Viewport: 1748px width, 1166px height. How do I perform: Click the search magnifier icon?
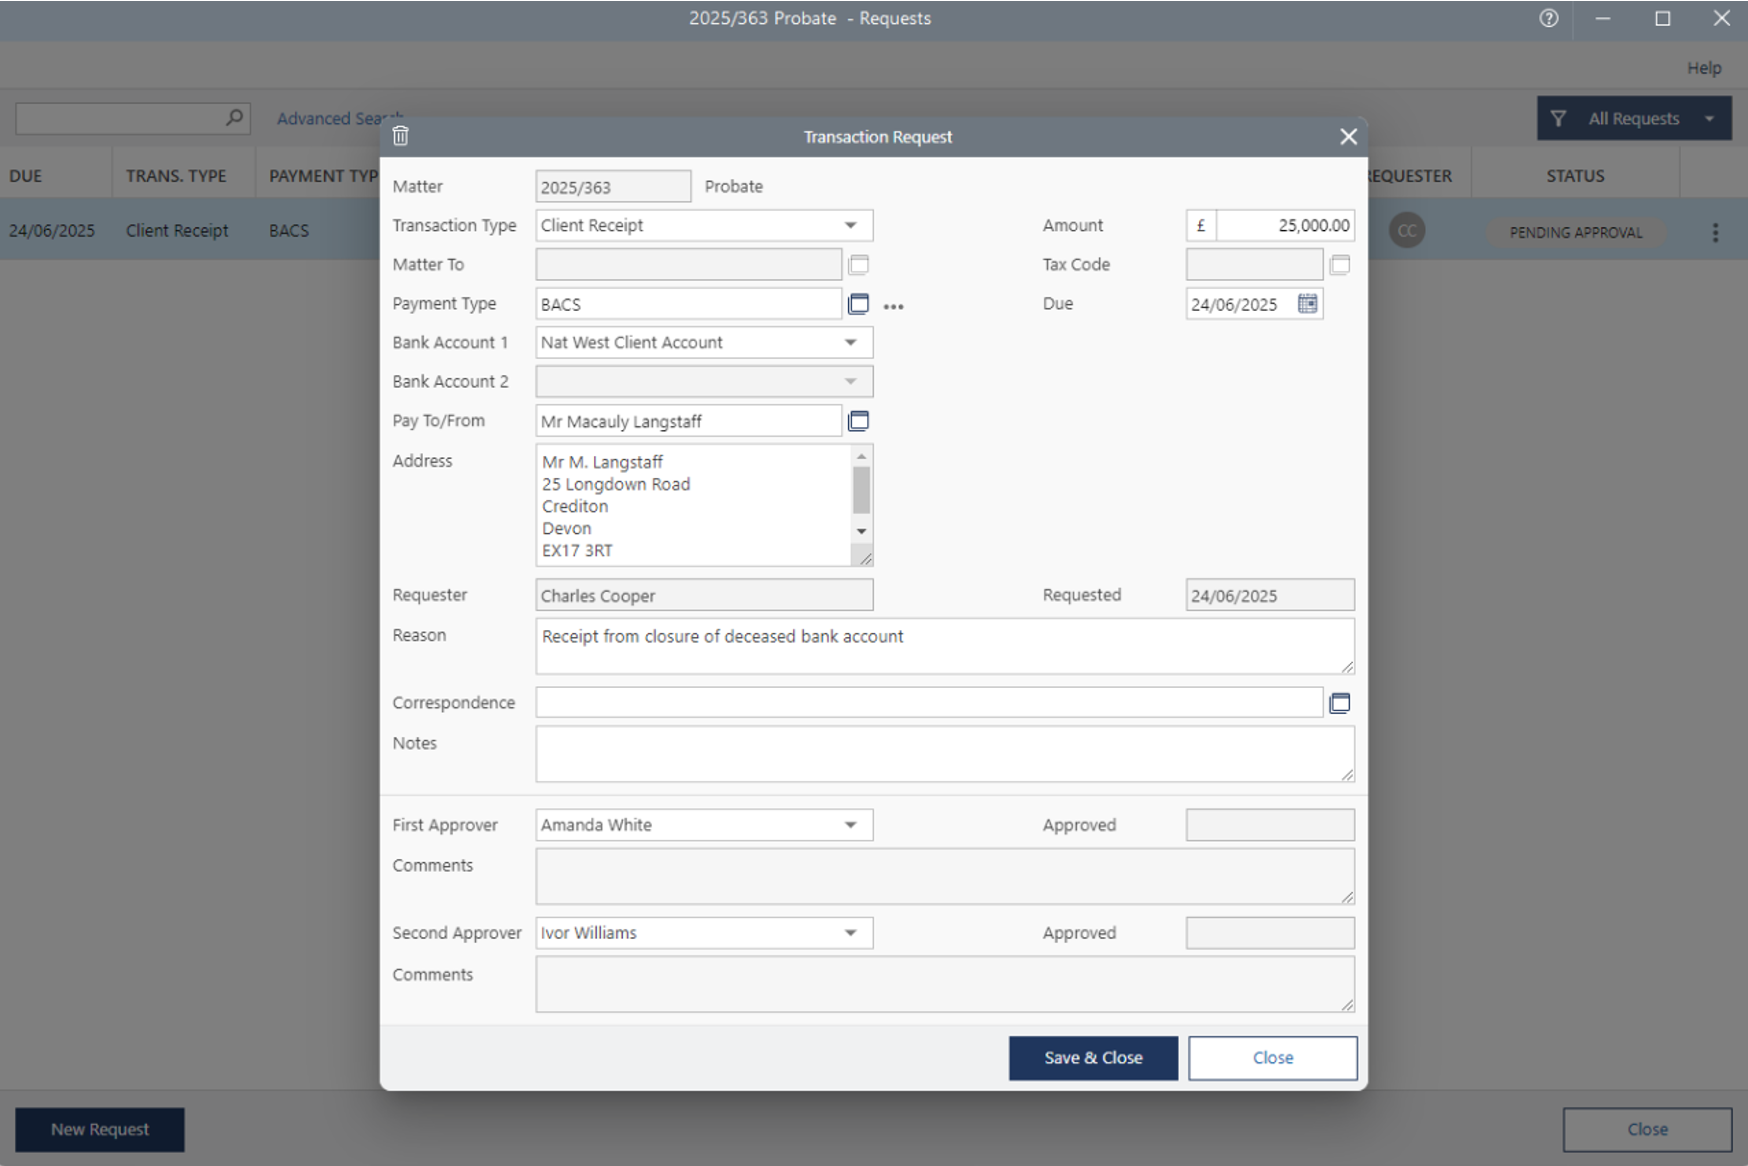(234, 118)
